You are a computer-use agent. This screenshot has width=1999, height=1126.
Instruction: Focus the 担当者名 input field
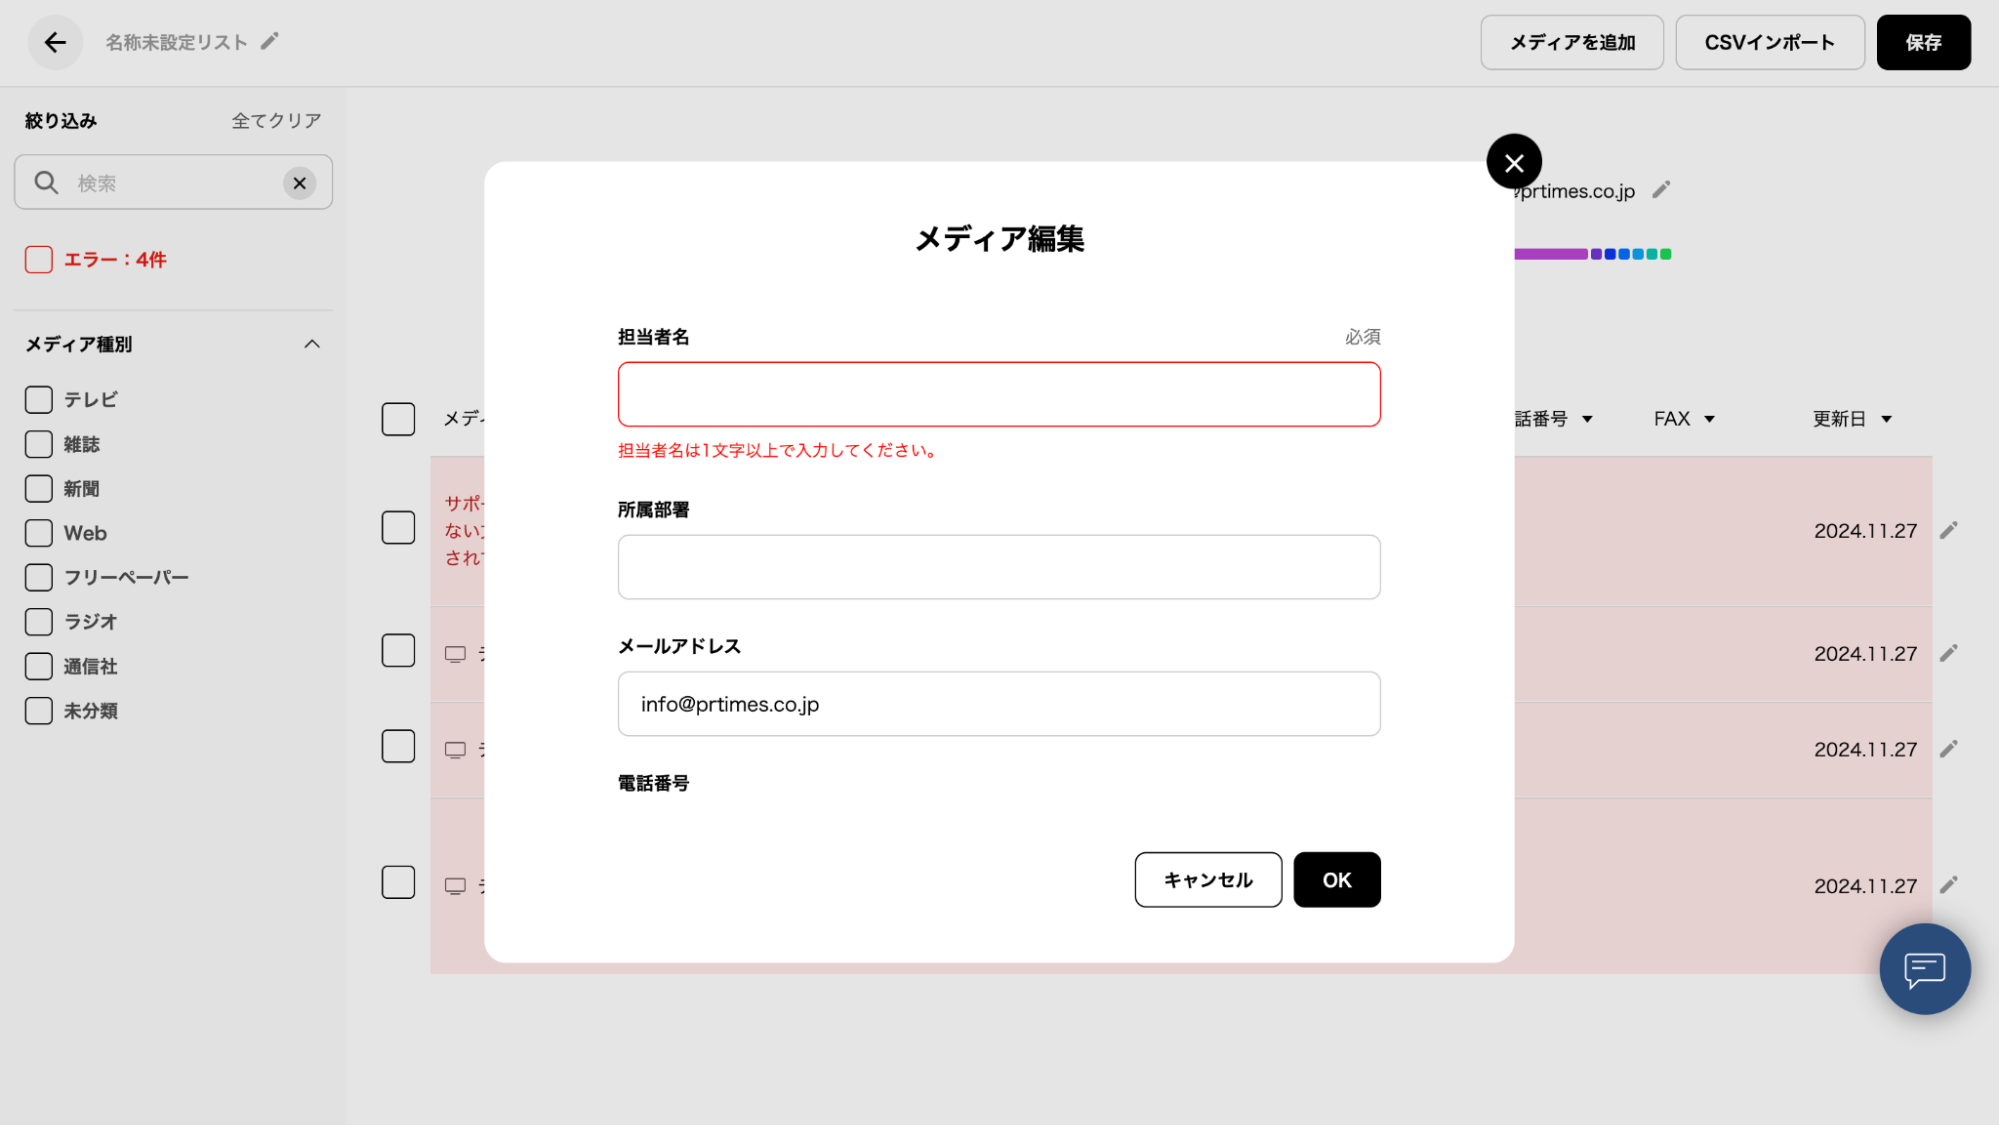coord(998,394)
